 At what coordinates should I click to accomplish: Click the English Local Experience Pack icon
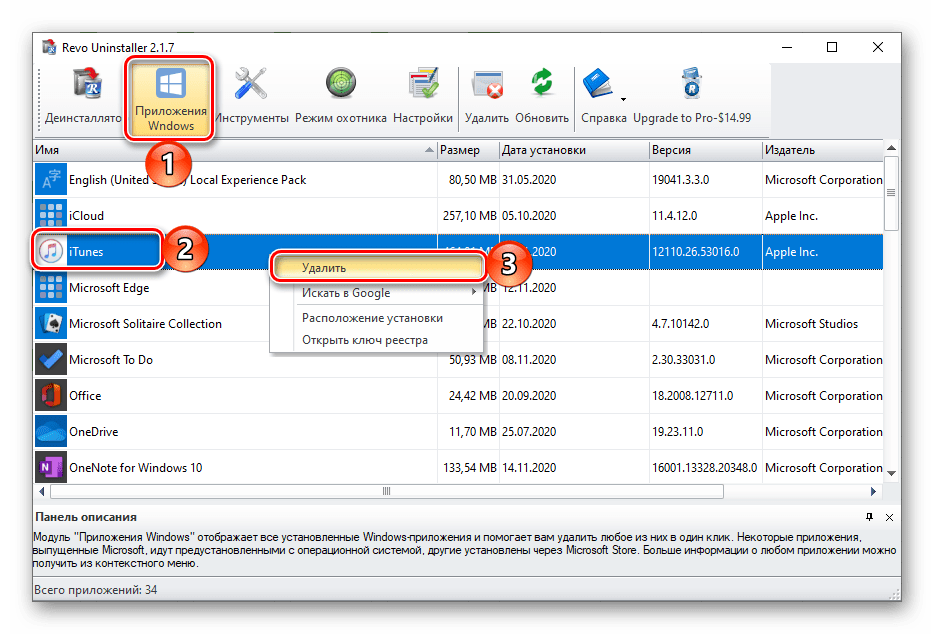[x=51, y=179]
